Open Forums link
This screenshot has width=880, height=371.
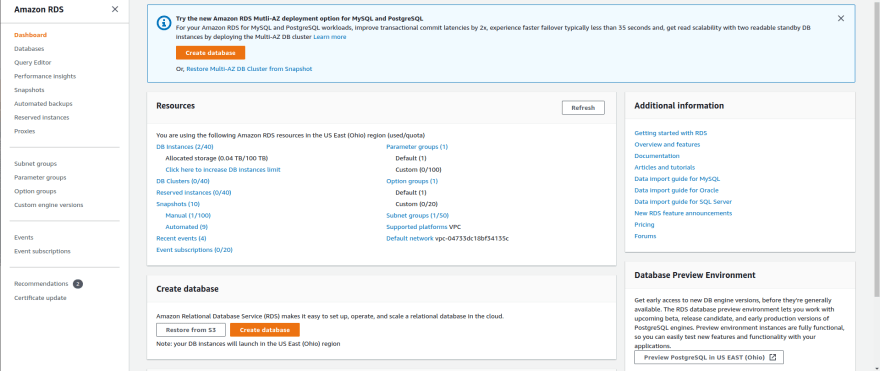click(645, 236)
